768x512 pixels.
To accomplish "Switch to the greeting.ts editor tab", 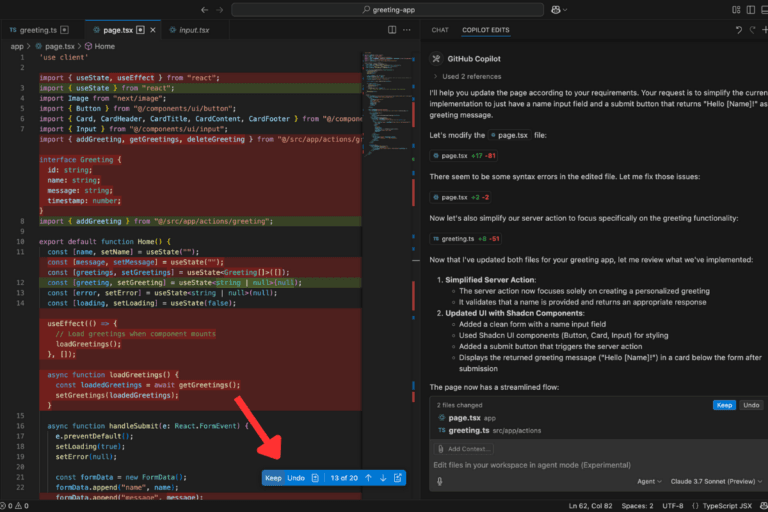I will [38, 30].
